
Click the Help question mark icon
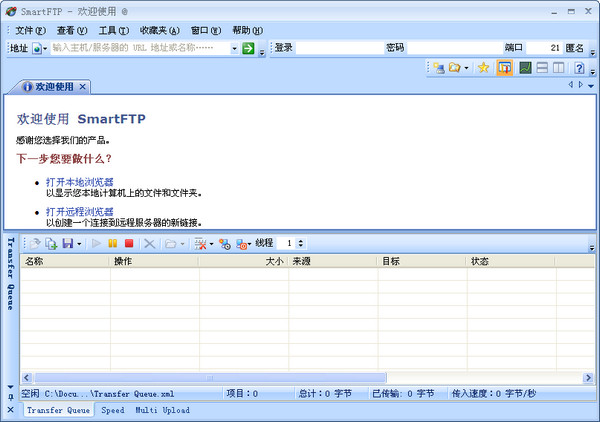(579, 68)
